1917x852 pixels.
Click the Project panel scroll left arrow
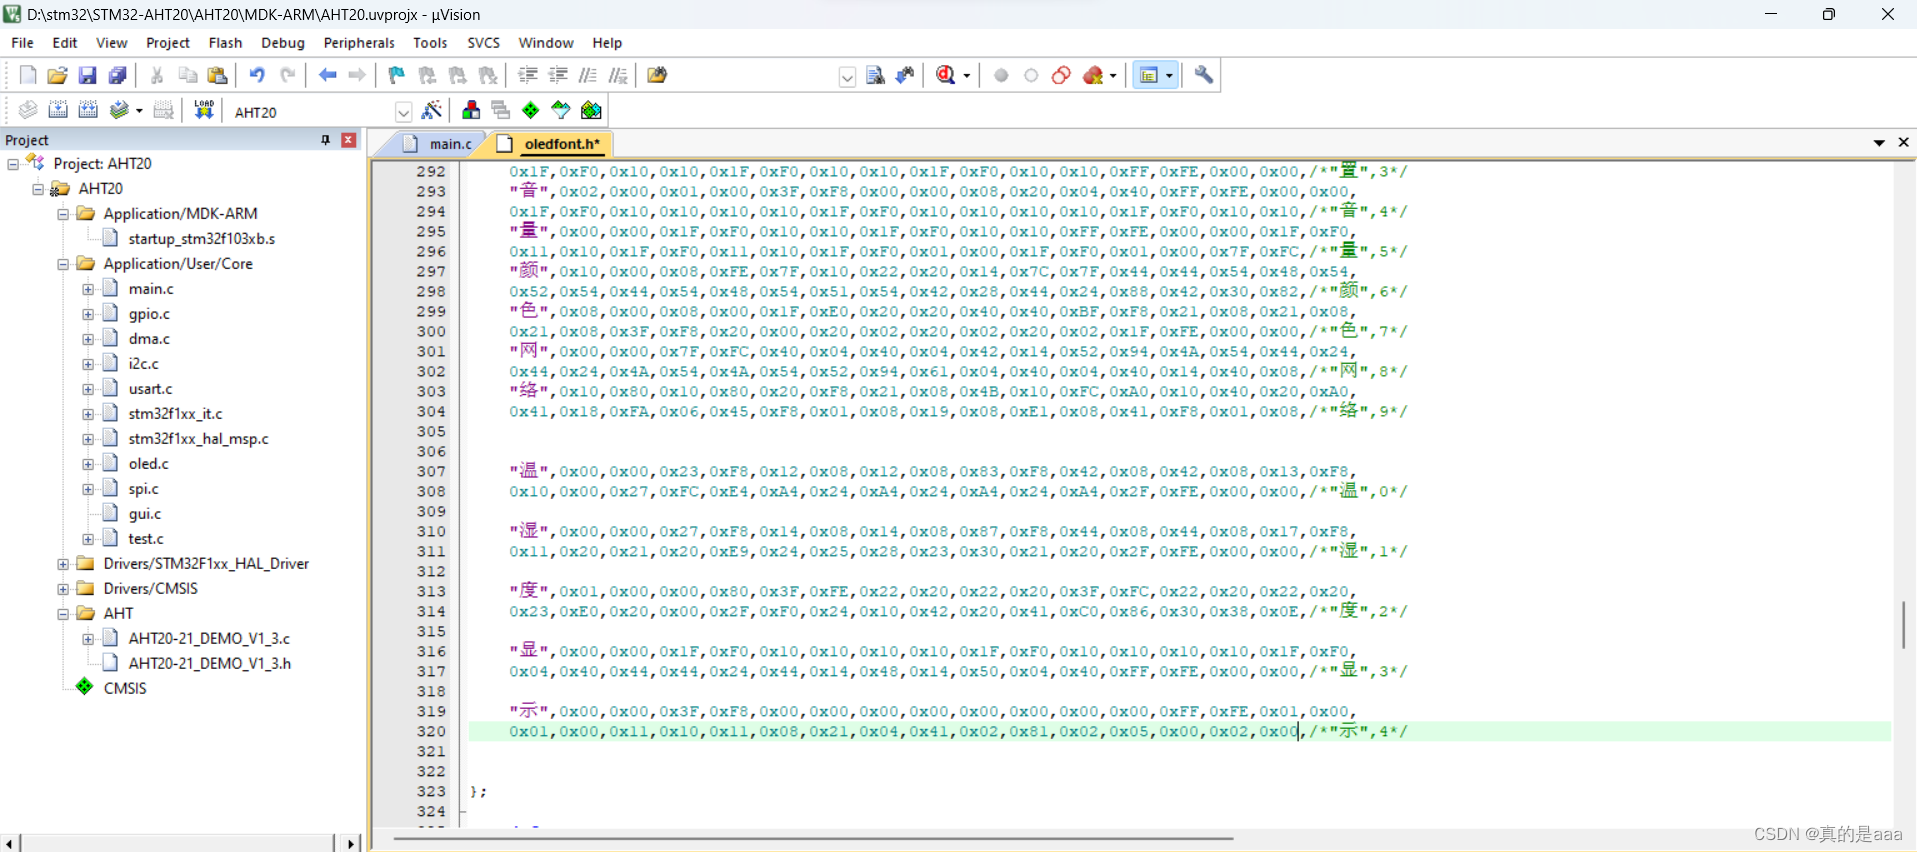(9, 844)
